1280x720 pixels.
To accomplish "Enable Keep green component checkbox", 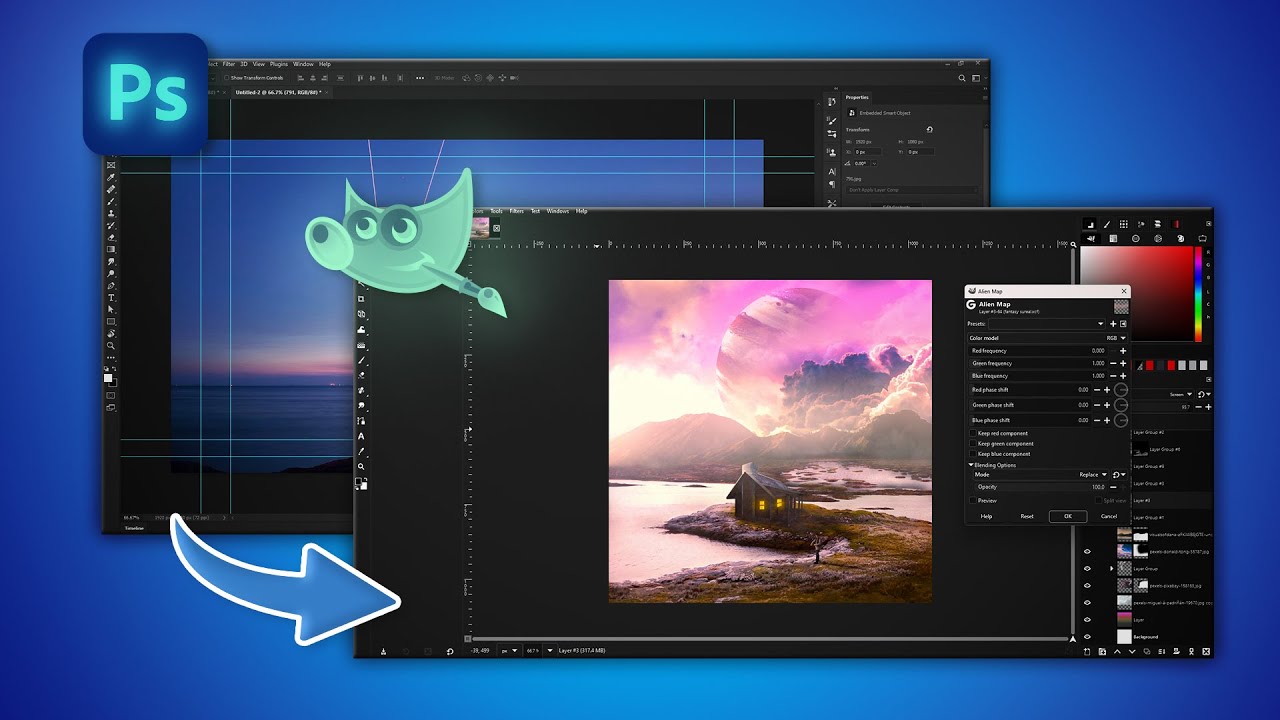I will [973, 443].
